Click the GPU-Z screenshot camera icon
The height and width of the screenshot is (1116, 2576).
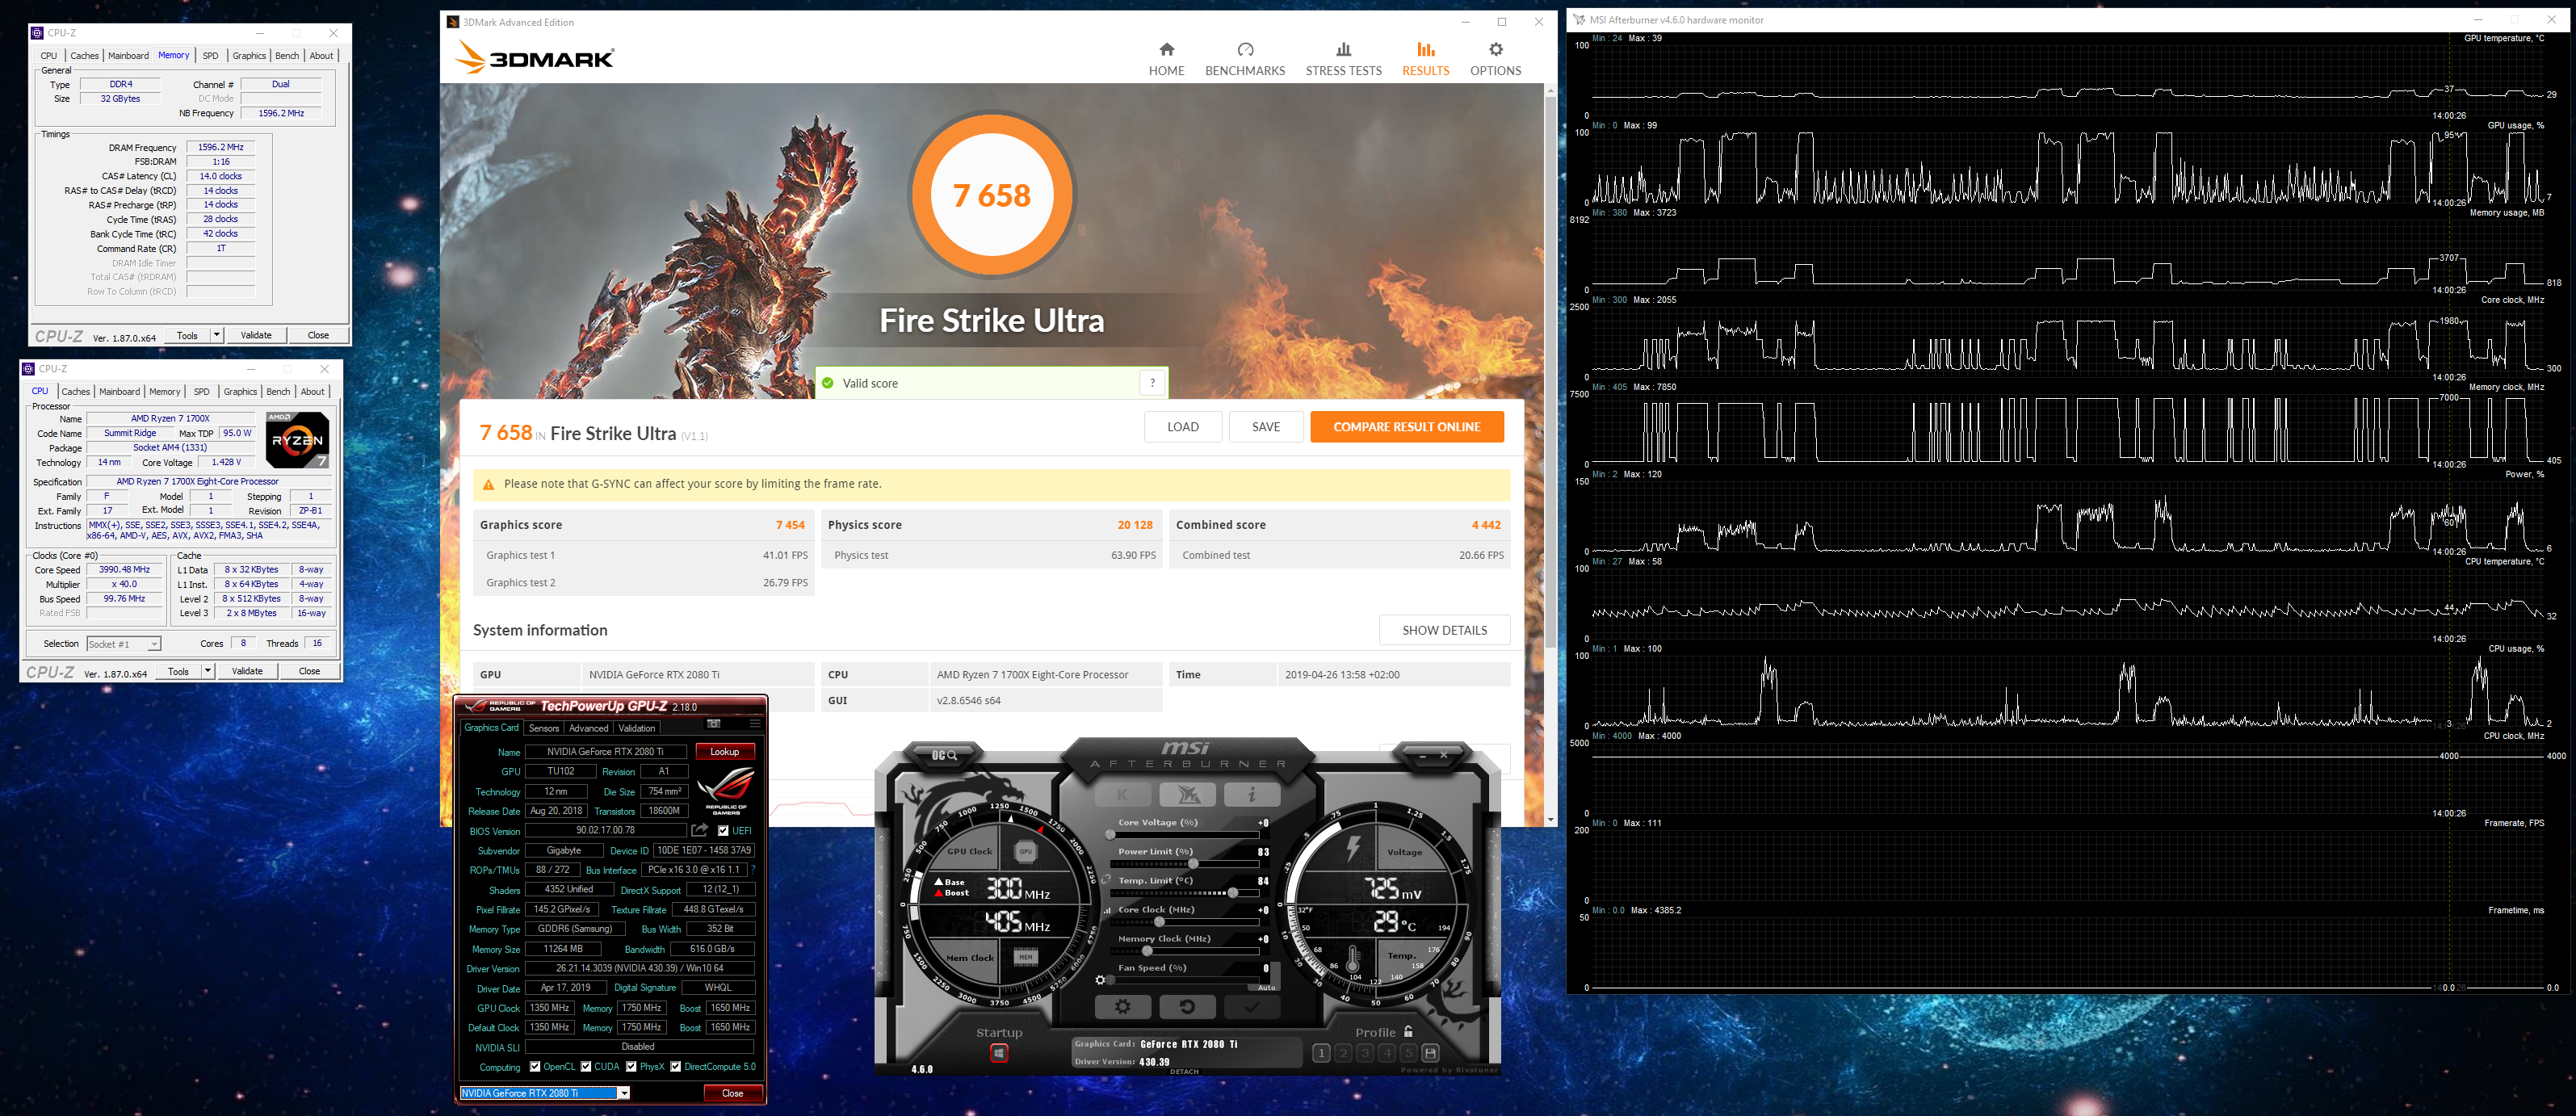point(713,724)
